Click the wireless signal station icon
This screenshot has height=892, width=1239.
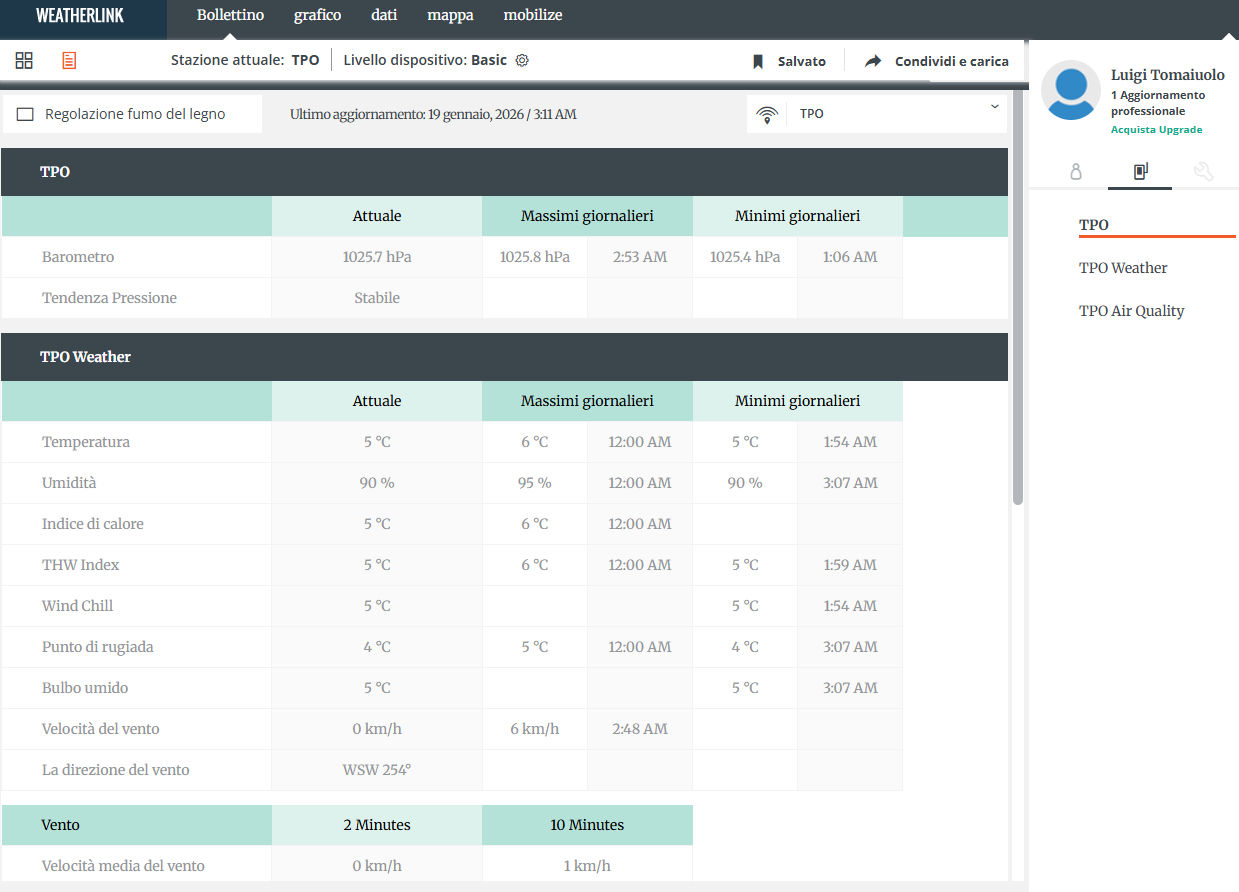[767, 114]
